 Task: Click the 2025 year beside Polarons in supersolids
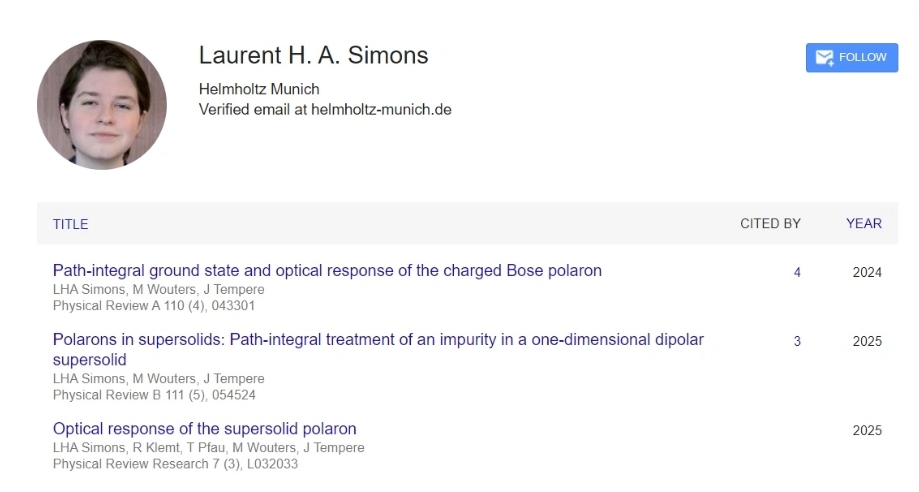click(x=867, y=341)
